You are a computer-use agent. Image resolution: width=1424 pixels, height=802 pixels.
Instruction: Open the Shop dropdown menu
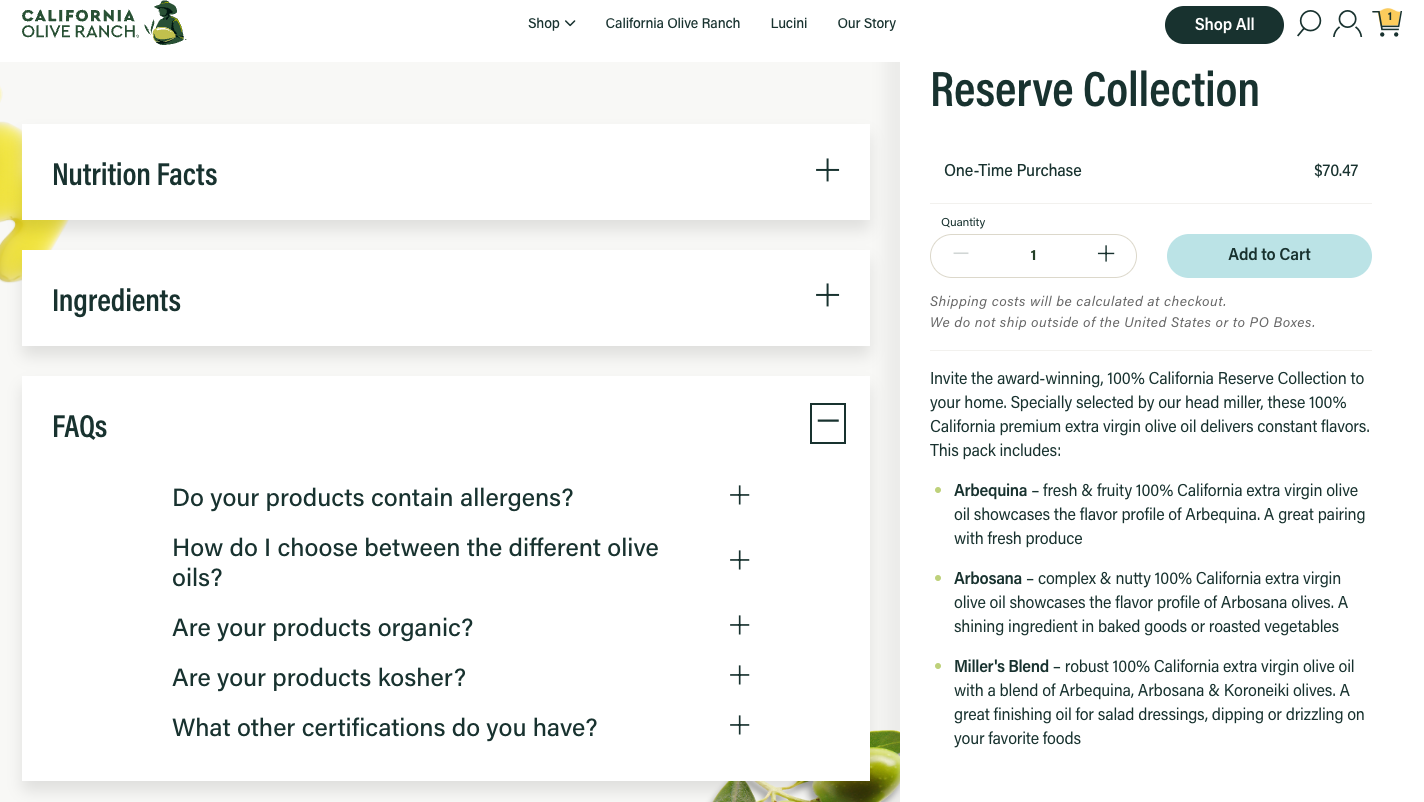tap(551, 23)
